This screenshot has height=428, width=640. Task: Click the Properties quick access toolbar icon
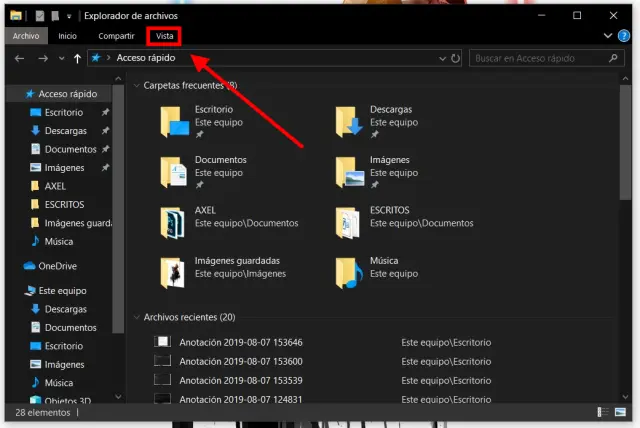coord(40,16)
